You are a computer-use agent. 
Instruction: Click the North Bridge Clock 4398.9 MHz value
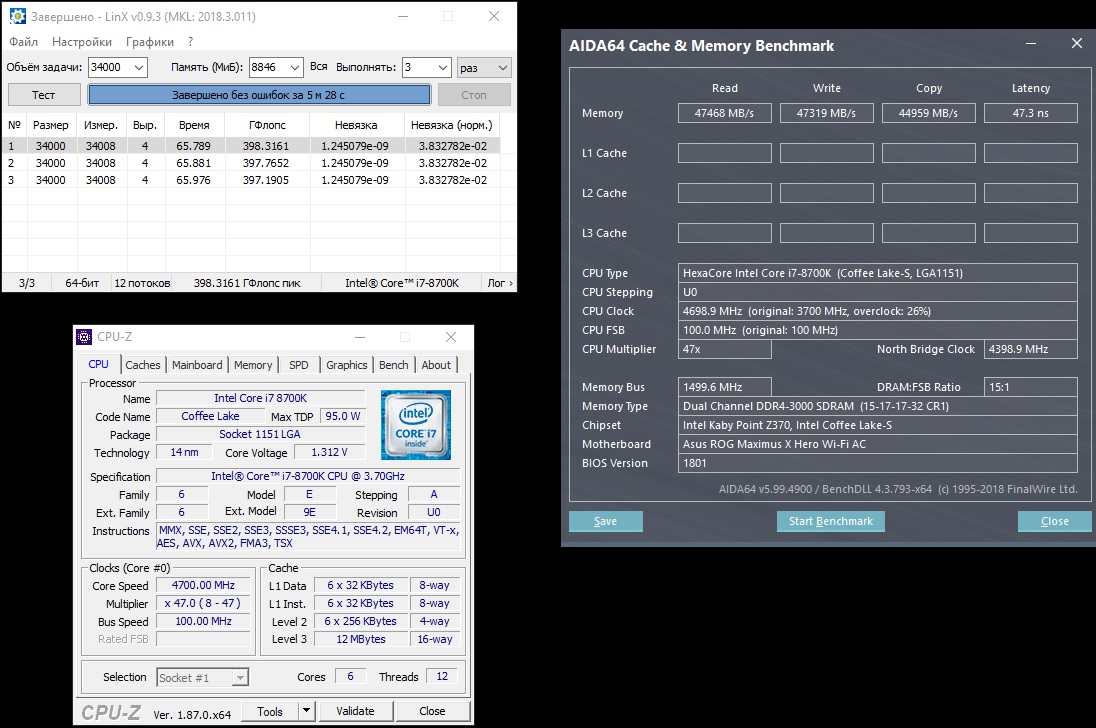click(x=1031, y=349)
